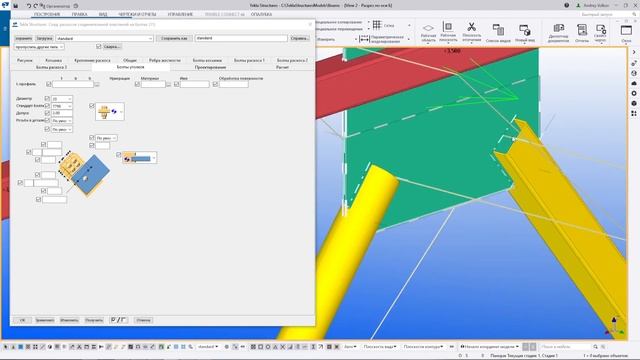This screenshot has width=640, height=360.
Task: Toggle checkbox beside bolt assembly picture
Action: [91, 106]
